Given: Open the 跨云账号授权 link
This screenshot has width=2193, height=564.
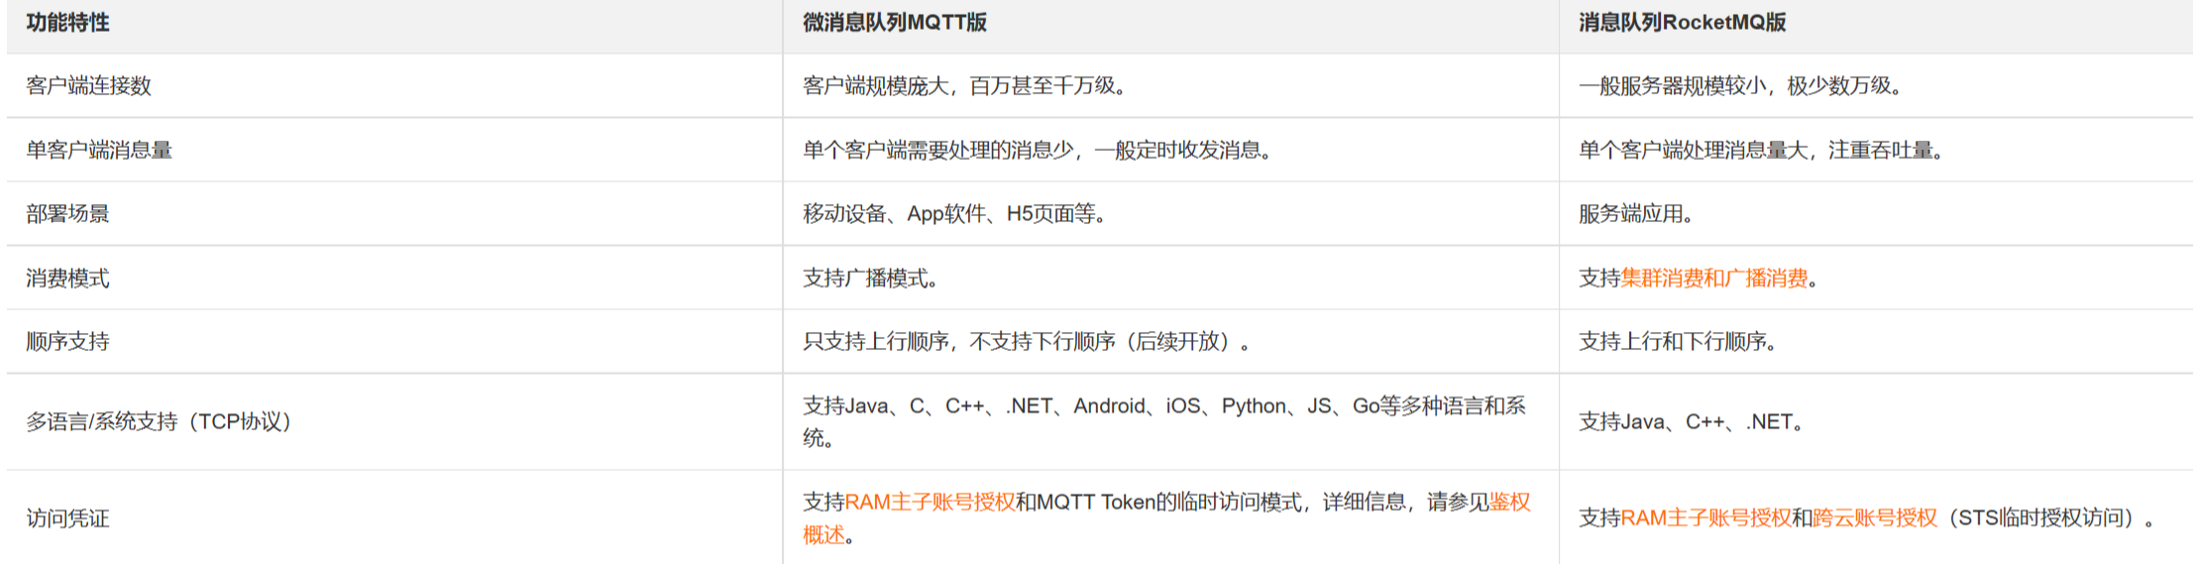Looking at the screenshot, I should [x=1875, y=518].
